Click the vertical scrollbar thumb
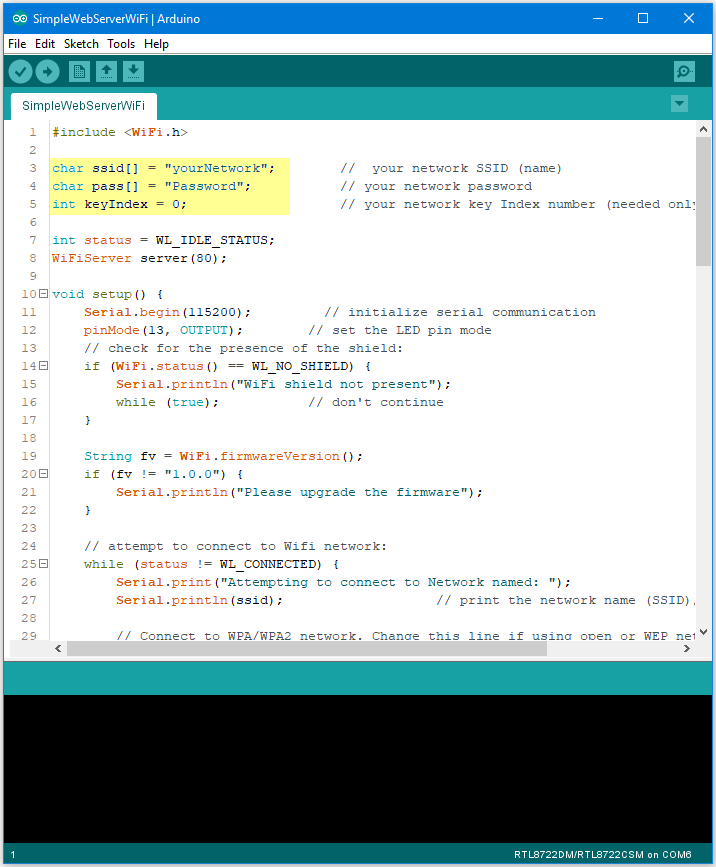This screenshot has width=716, height=867. (x=703, y=202)
